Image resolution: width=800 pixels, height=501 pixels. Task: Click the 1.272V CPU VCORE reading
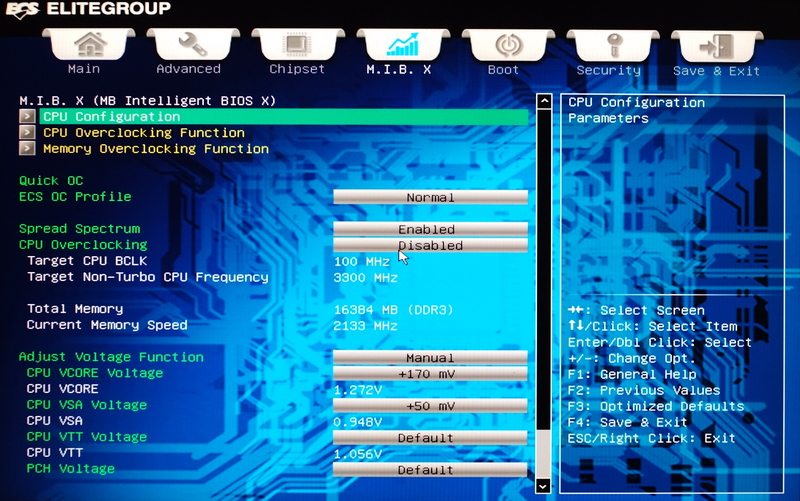tap(358, 390)
